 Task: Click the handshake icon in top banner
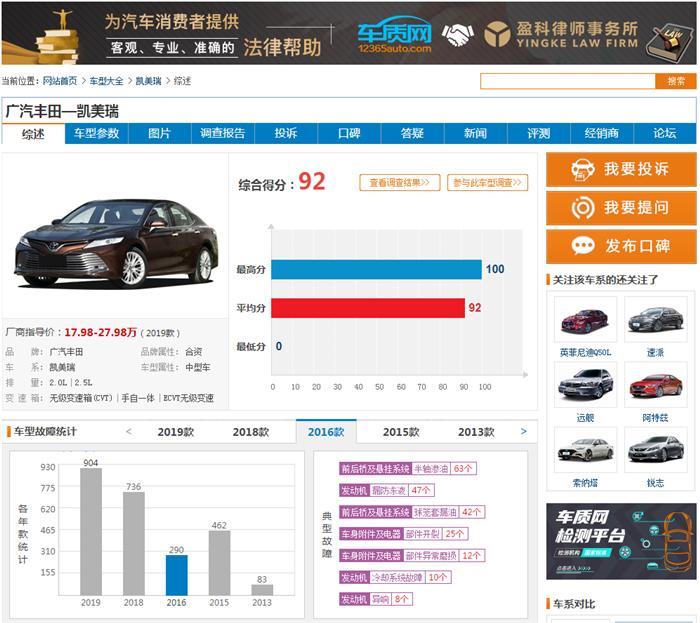click(457, 35)
